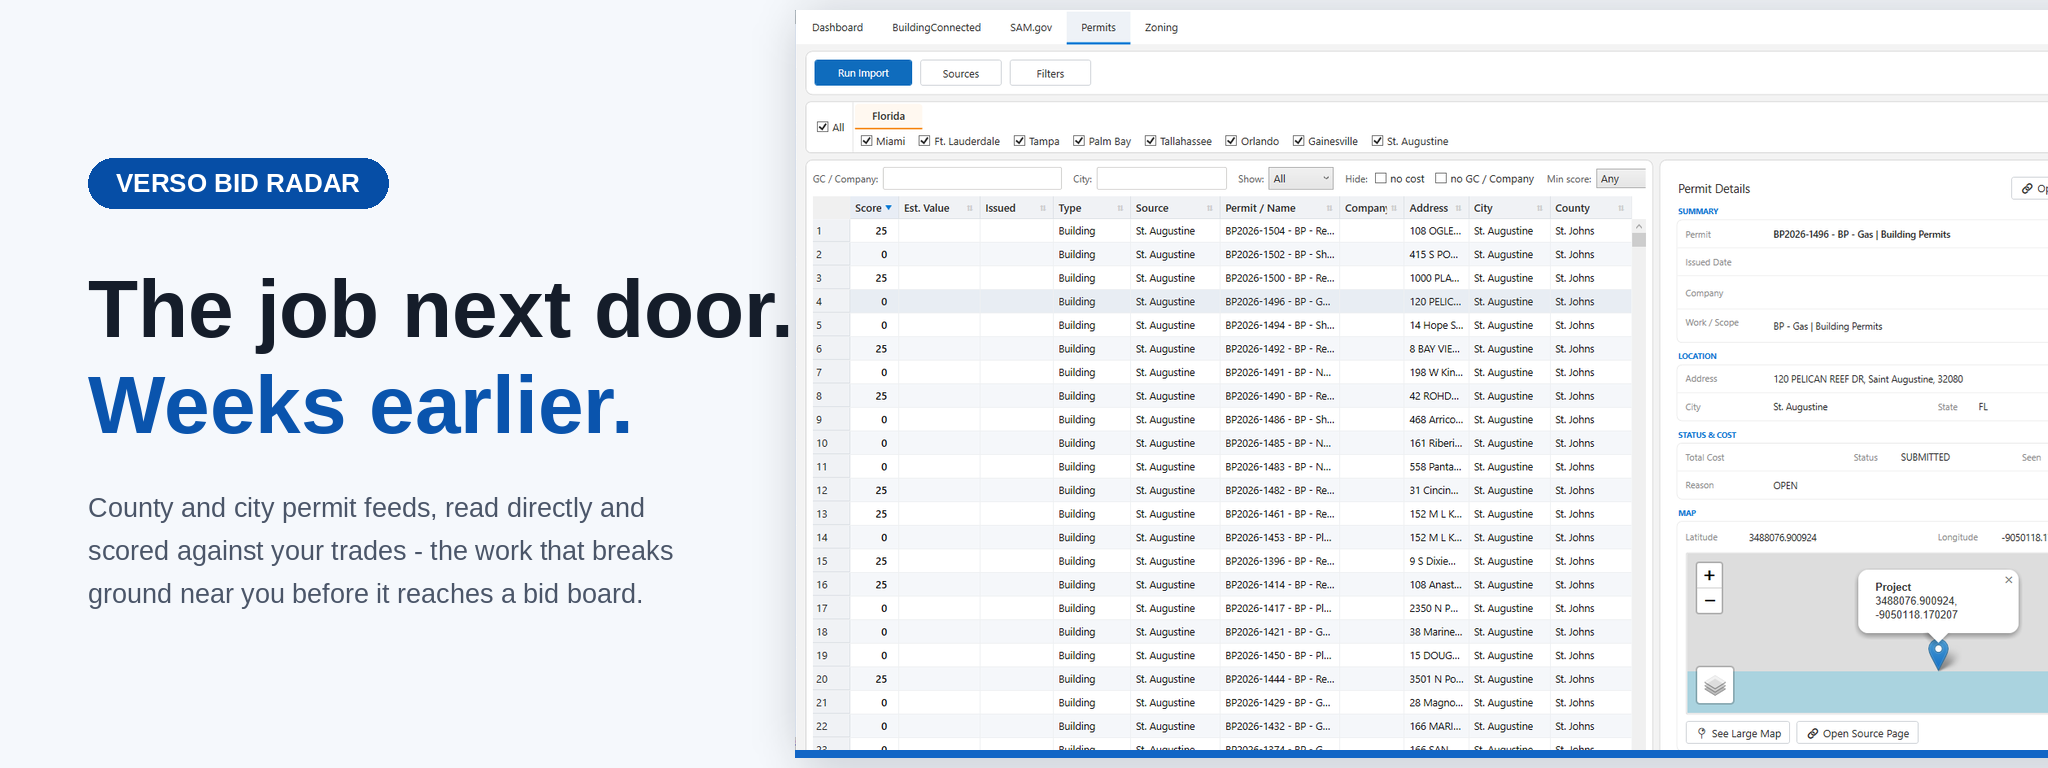Screen dimensions: 2048x768
Task: Select row BP2026-1494 - BP - Sh...
Action: click(x=1222, y=325)
